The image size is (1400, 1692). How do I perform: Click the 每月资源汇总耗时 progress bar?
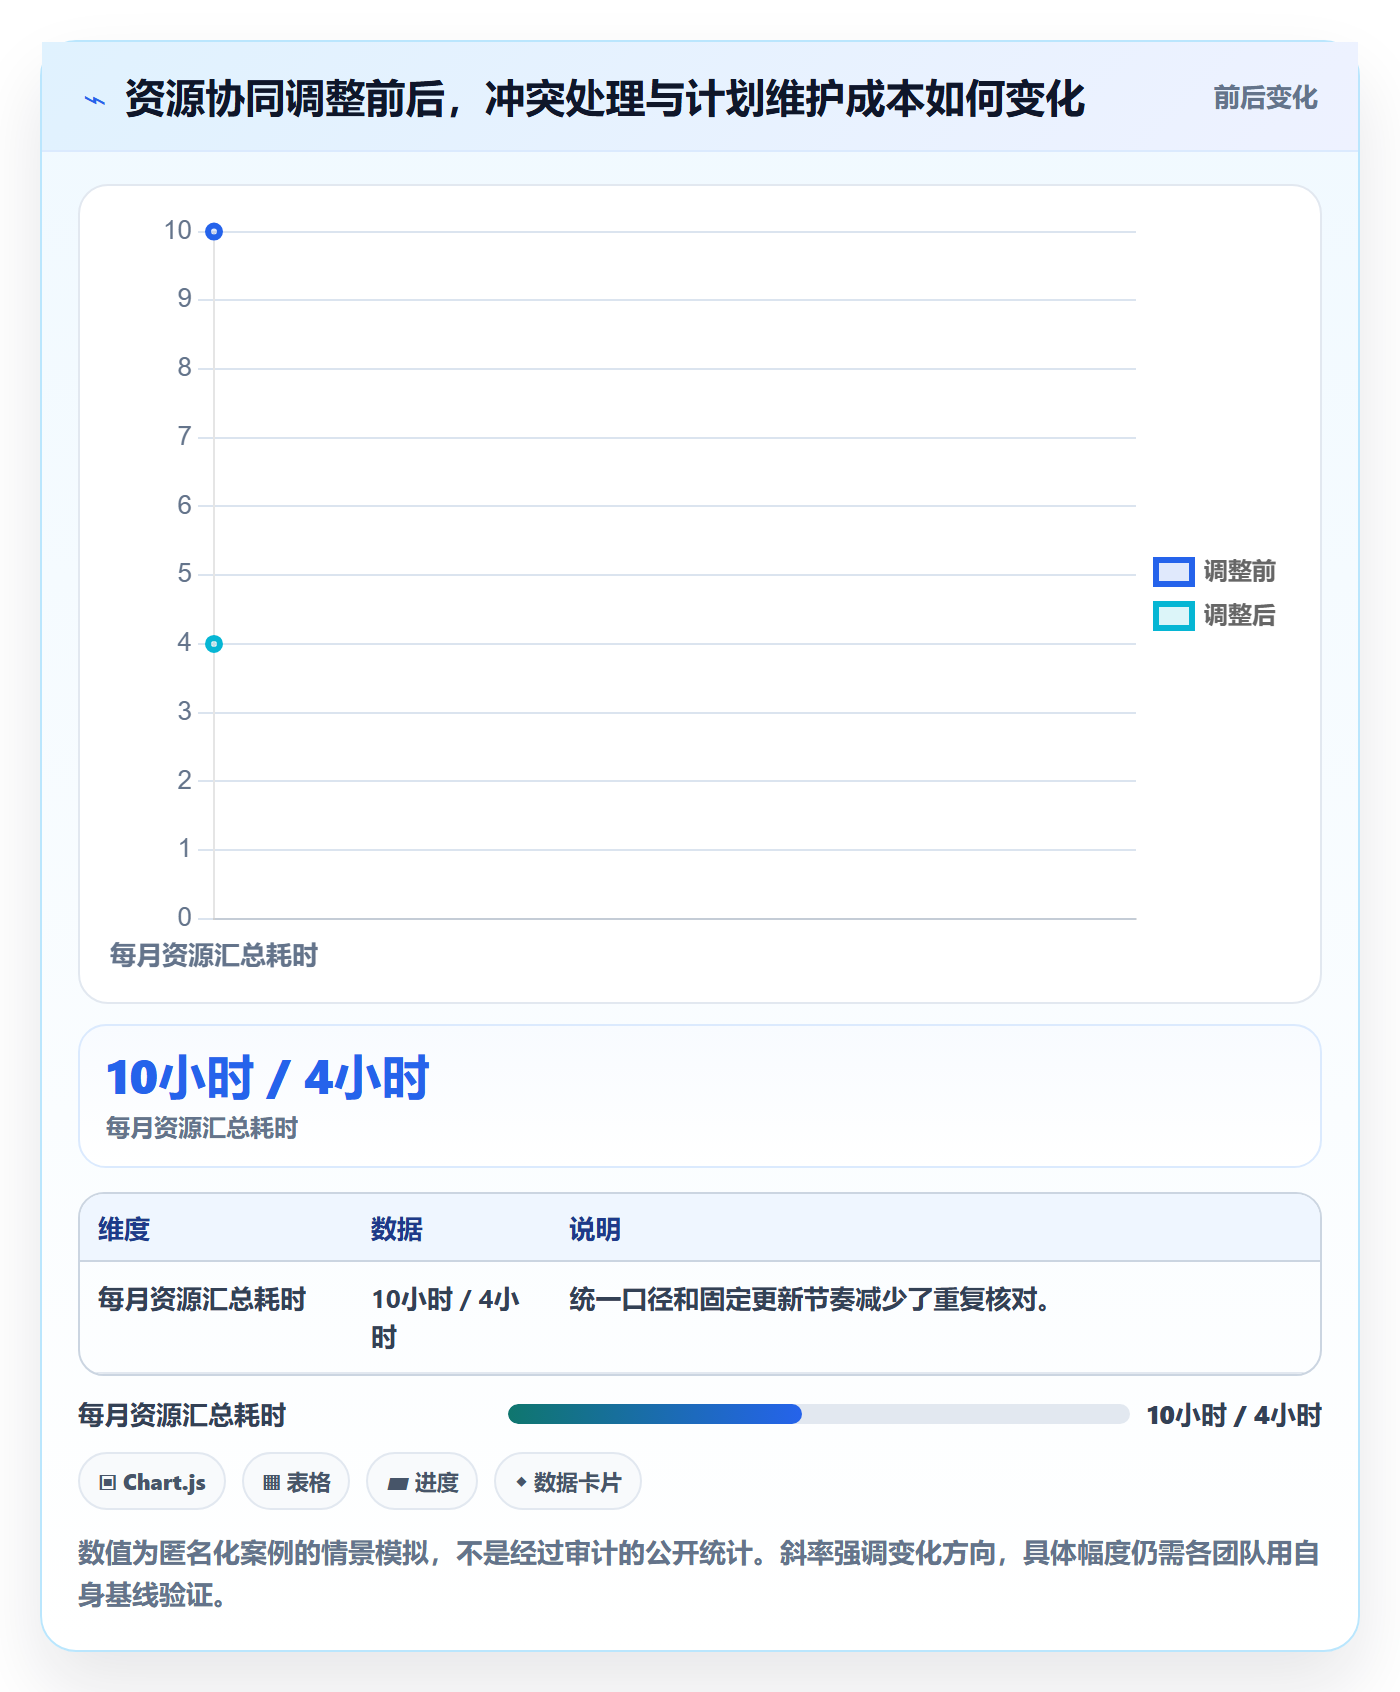(818, 1414)
